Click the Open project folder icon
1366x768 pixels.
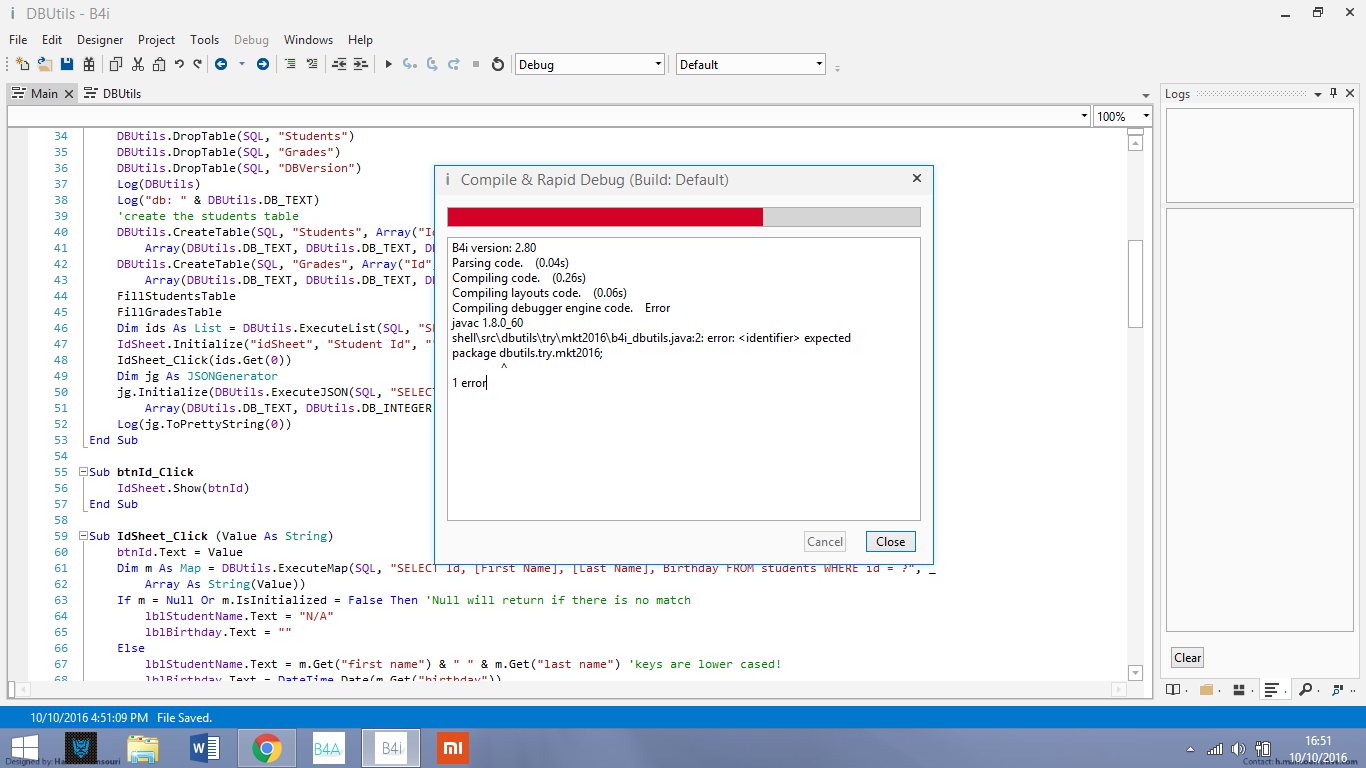pos(45,64)
